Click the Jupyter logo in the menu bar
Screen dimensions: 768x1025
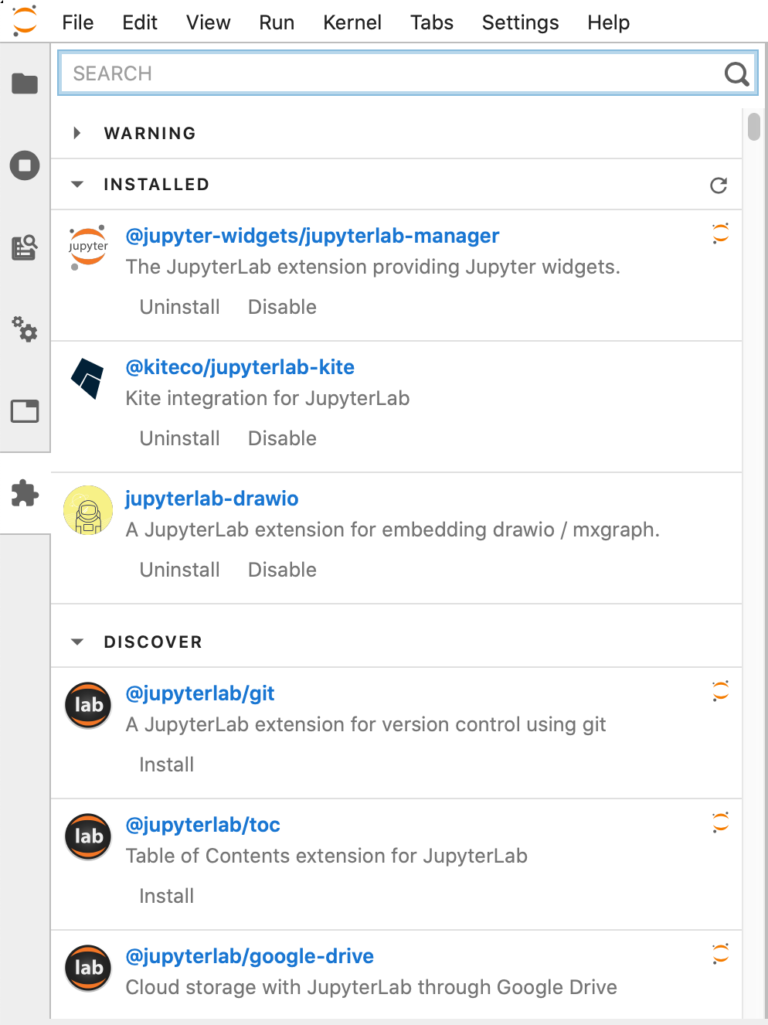coord(24,21)
